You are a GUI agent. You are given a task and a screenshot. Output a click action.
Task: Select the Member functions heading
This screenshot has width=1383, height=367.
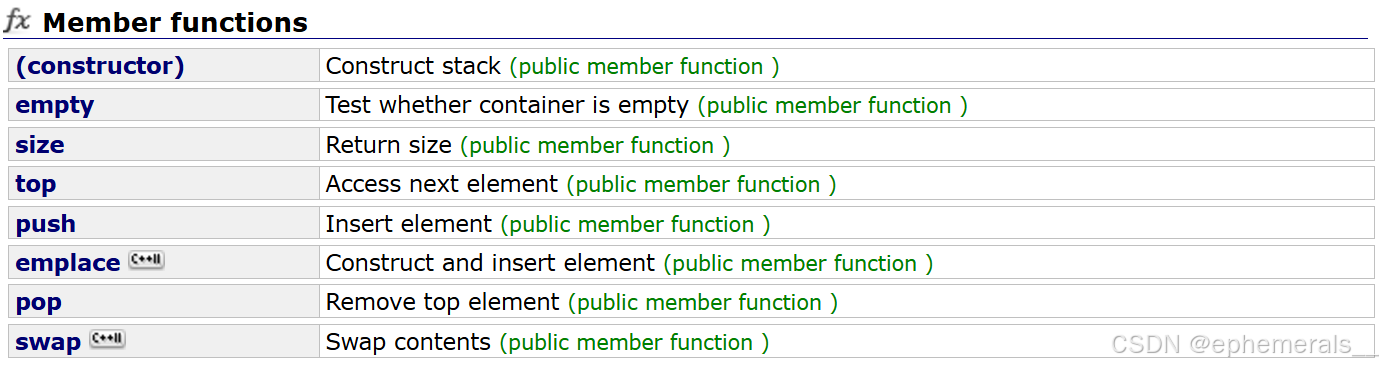[175, 22]
